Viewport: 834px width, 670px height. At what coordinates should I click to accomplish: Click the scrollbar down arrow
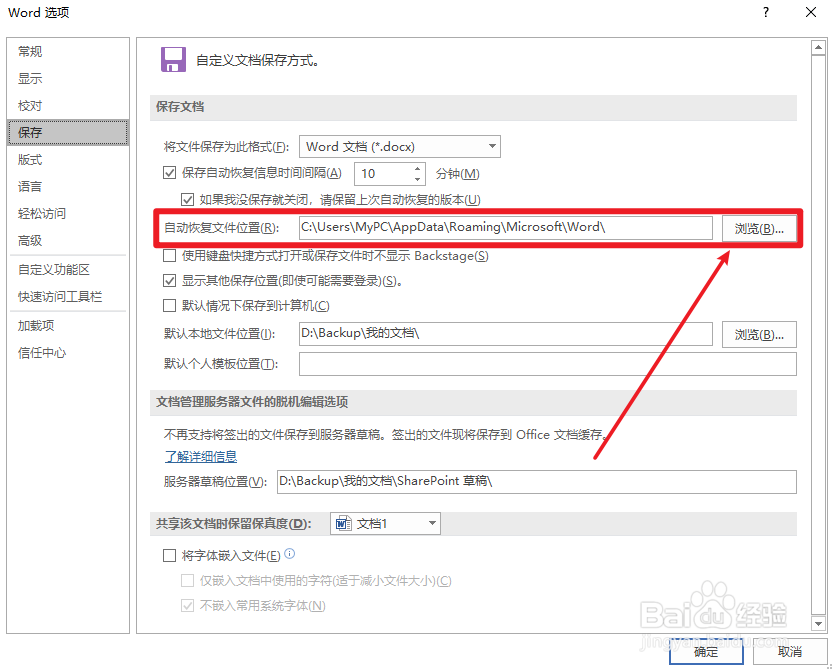click(818, 623)
